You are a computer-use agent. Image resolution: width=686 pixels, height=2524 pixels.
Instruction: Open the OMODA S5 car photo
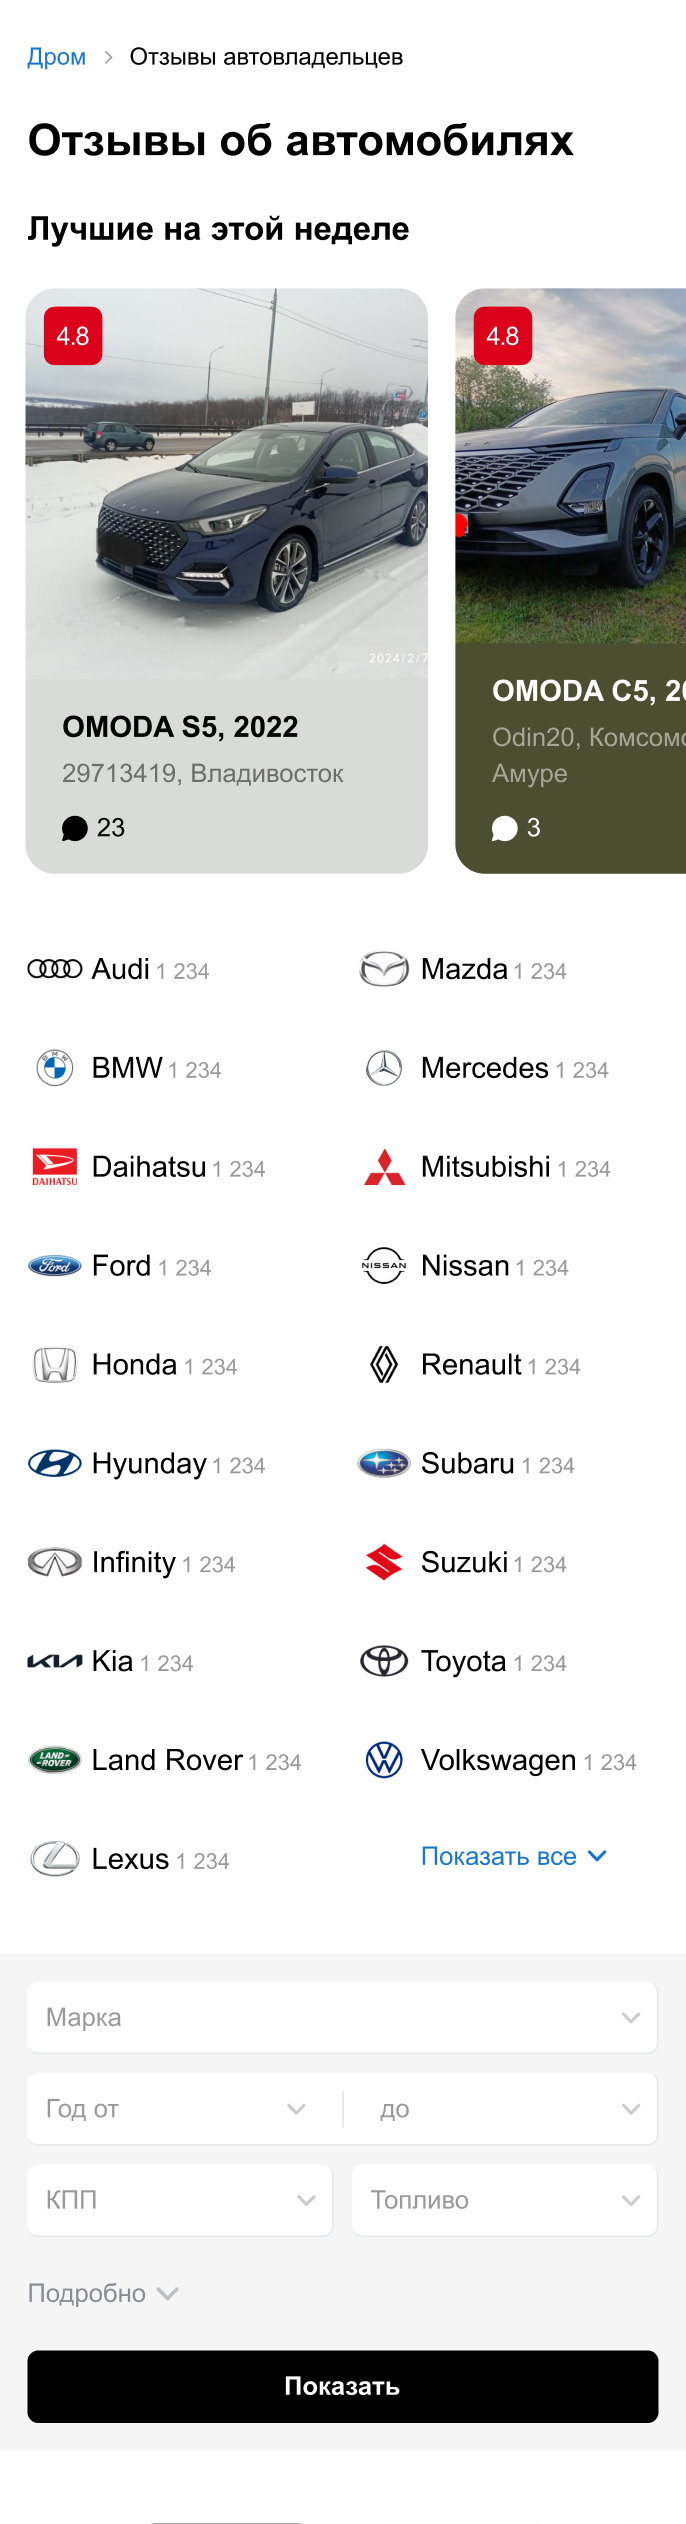(x=227, y=484)
